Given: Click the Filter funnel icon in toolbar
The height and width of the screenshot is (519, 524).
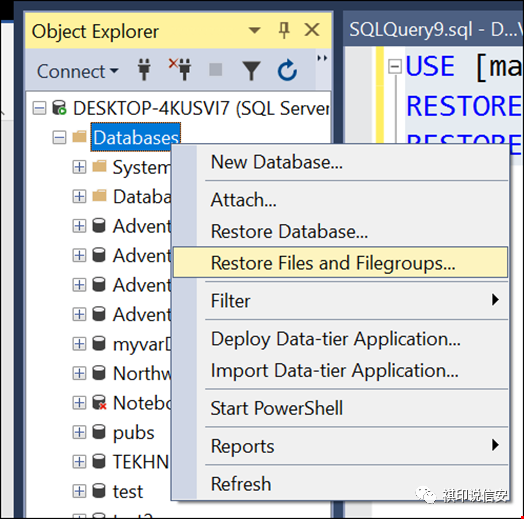Looking at the screenshot, I should (251, 71).
